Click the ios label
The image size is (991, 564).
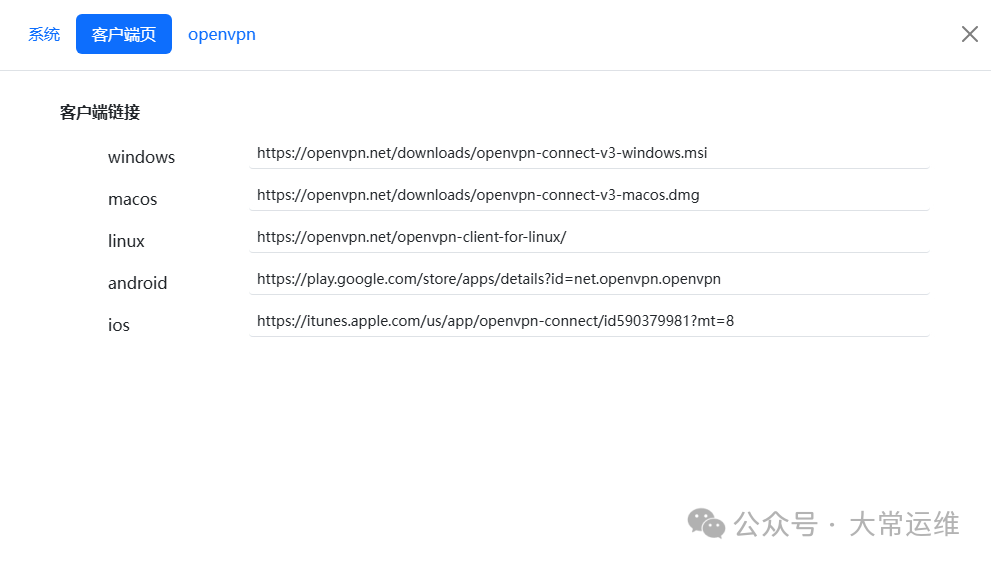119,325
